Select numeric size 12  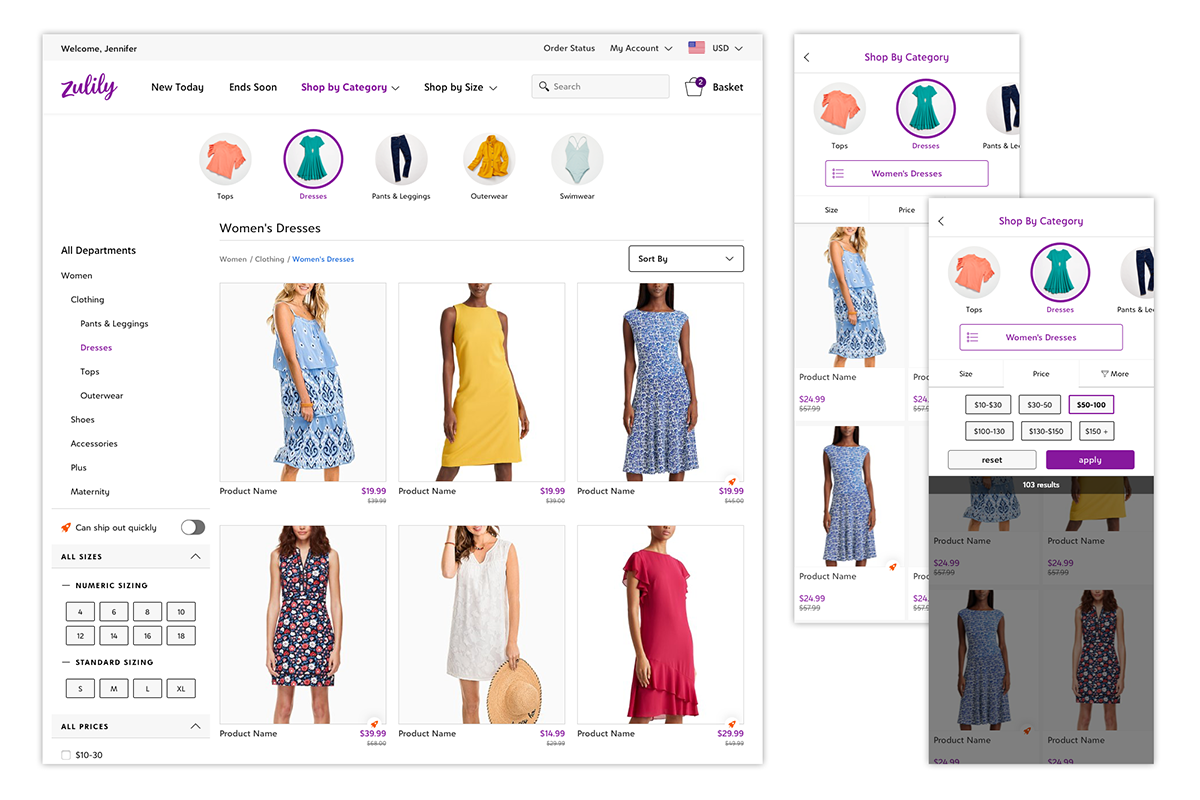(80, 636)
